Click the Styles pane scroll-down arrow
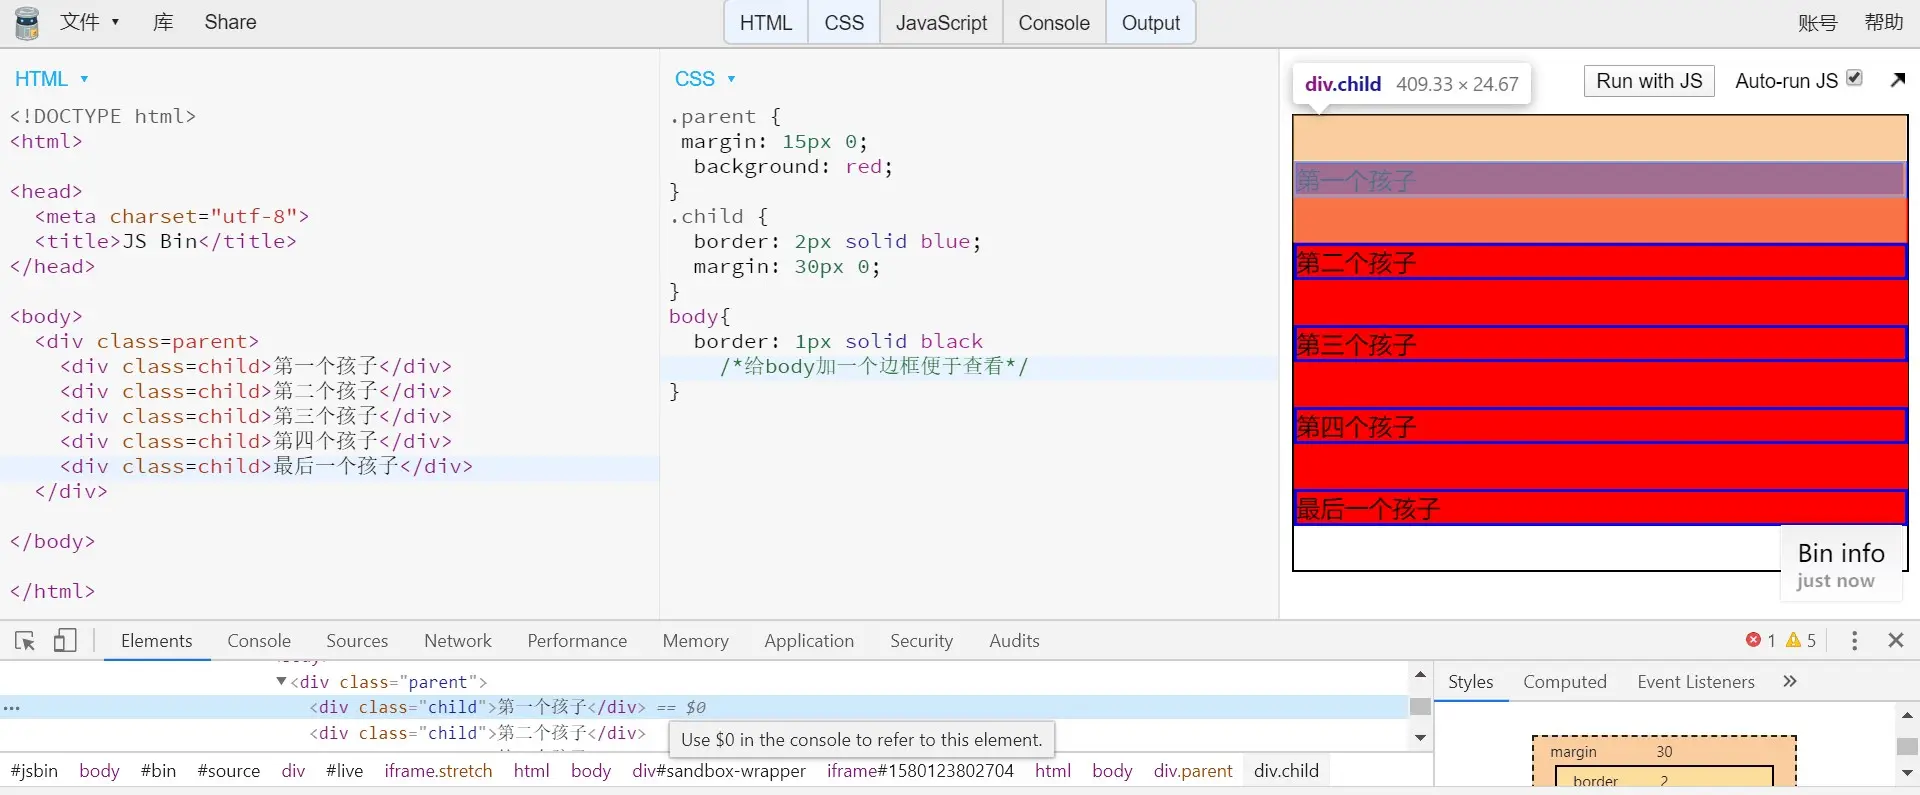The width and height of the screenshot is (1920, 795). [1907, 773]
